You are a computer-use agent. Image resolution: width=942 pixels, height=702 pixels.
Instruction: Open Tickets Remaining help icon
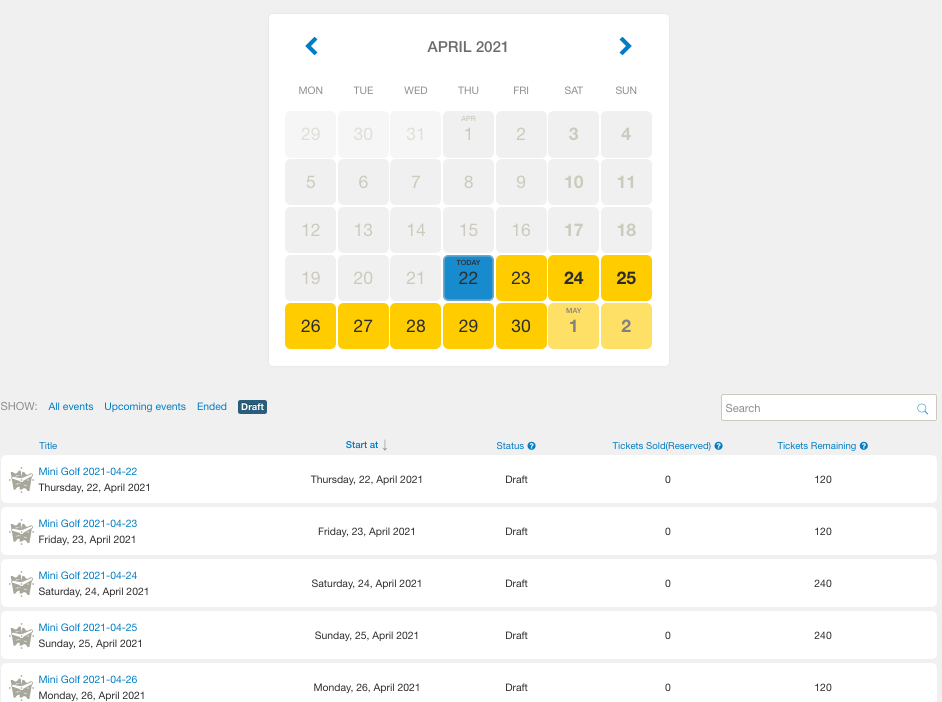(864, 446)
